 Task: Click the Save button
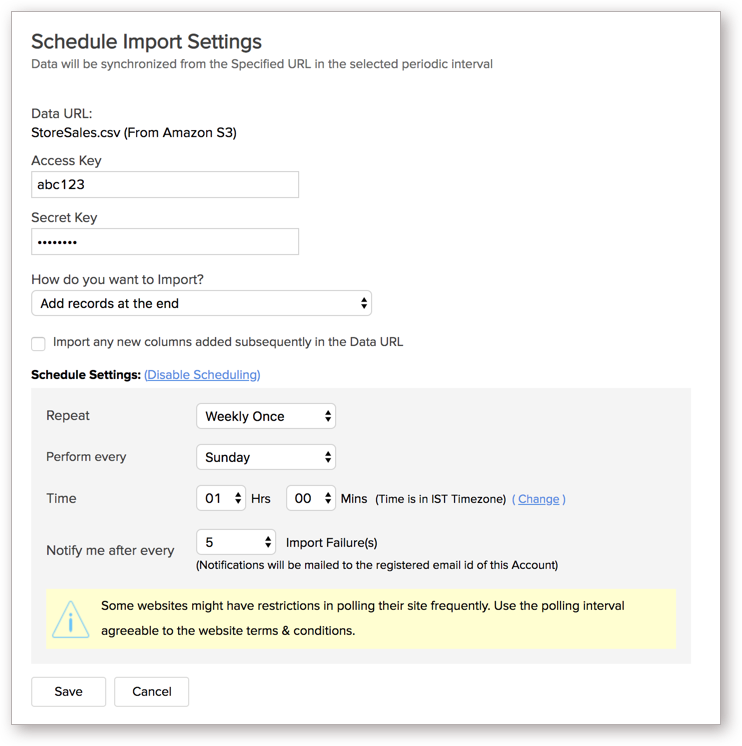68,692
